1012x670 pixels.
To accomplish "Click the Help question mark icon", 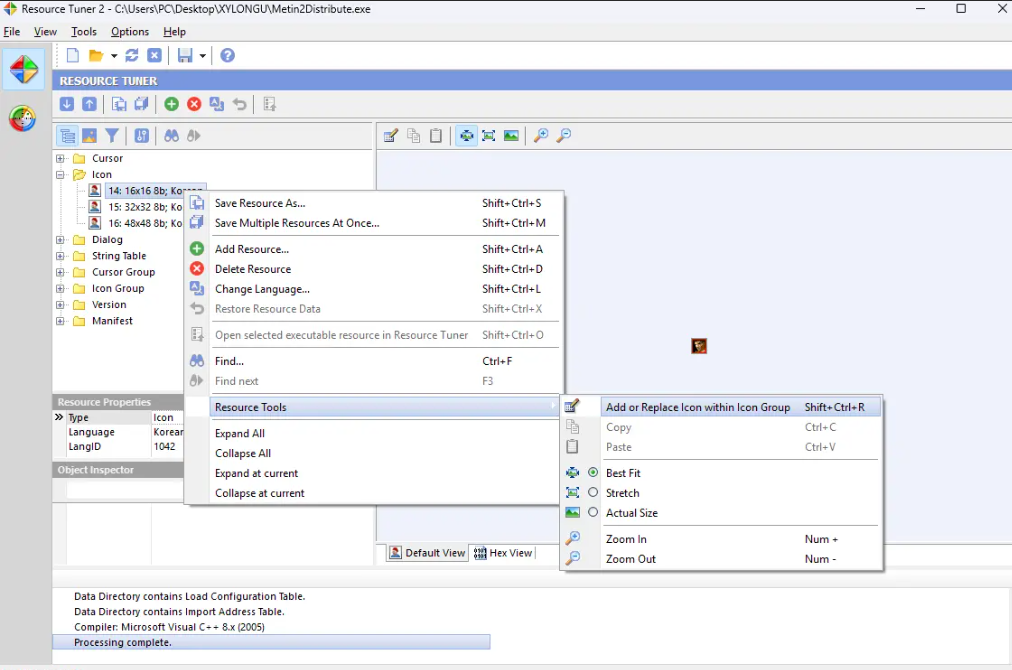I will 228,56.
